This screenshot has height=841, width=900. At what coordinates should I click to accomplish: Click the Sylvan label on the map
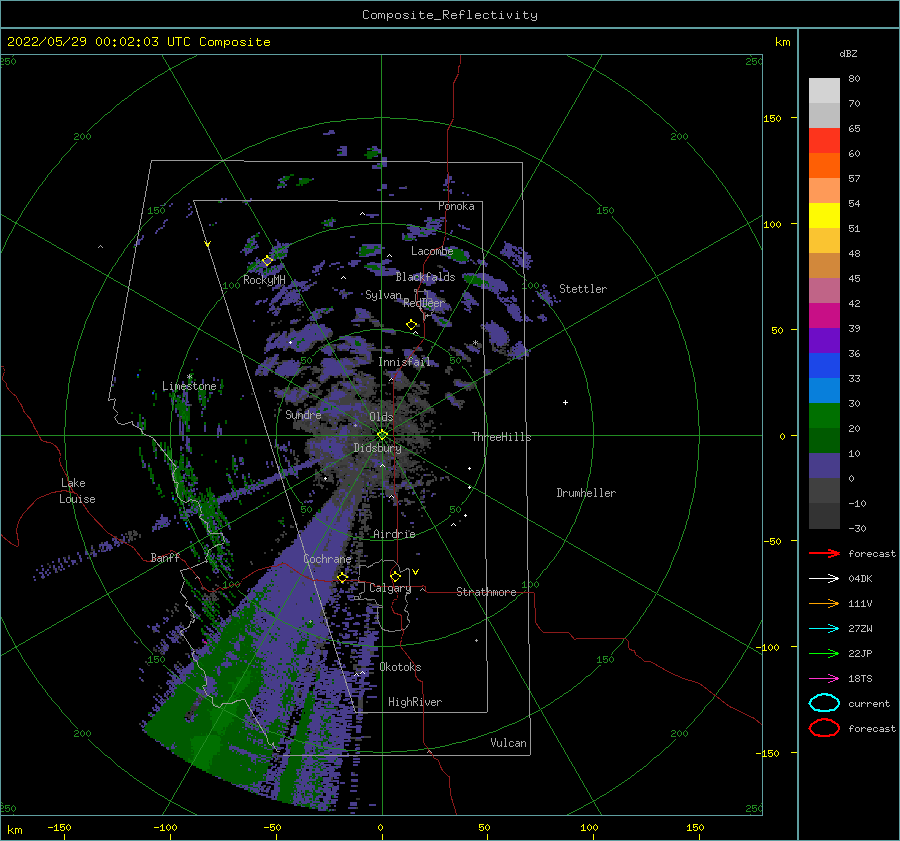(383, 295)
